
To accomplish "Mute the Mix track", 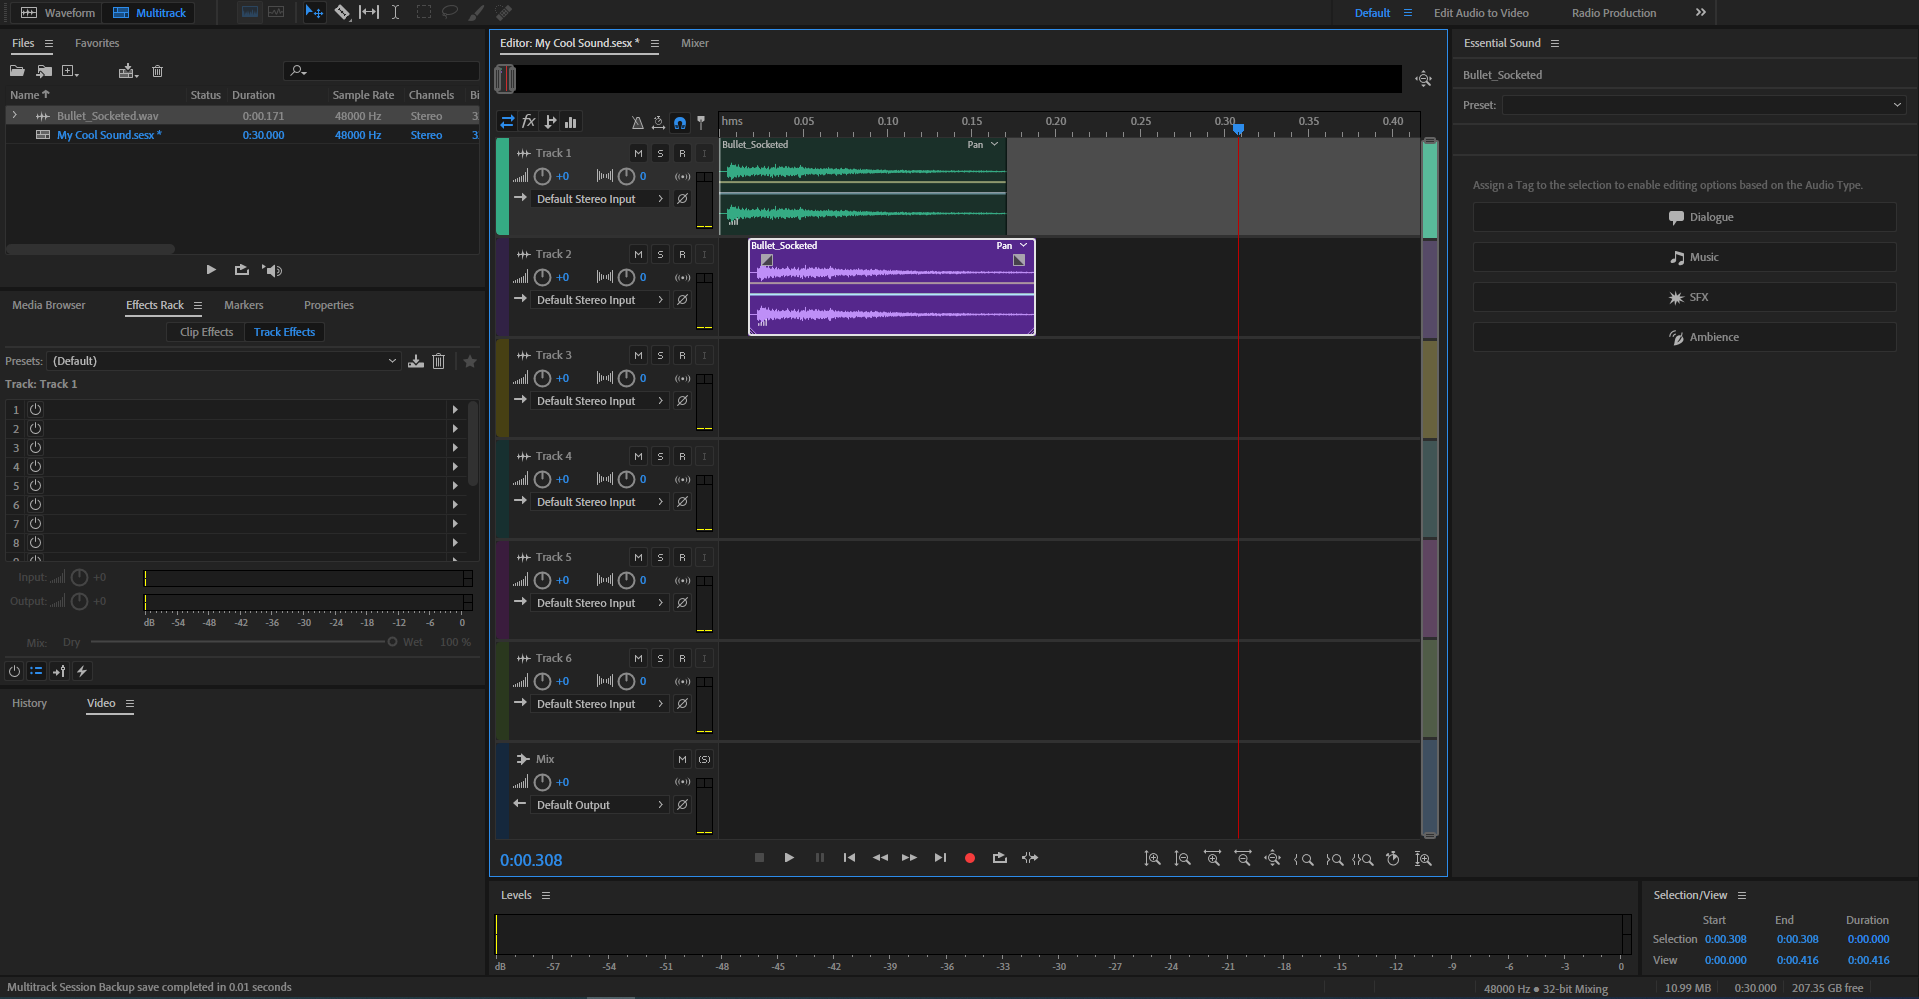I will 682,759.
